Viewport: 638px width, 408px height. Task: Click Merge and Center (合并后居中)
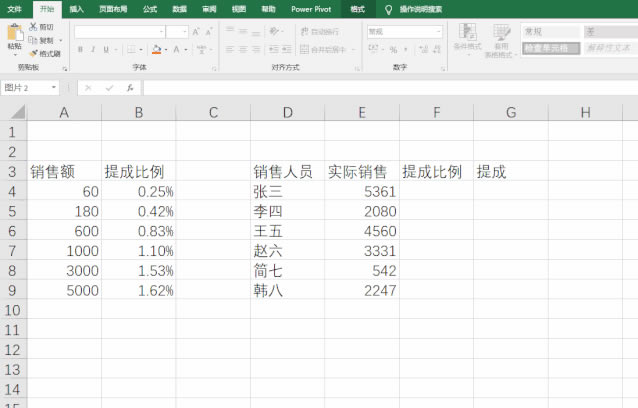pos(323,49)
